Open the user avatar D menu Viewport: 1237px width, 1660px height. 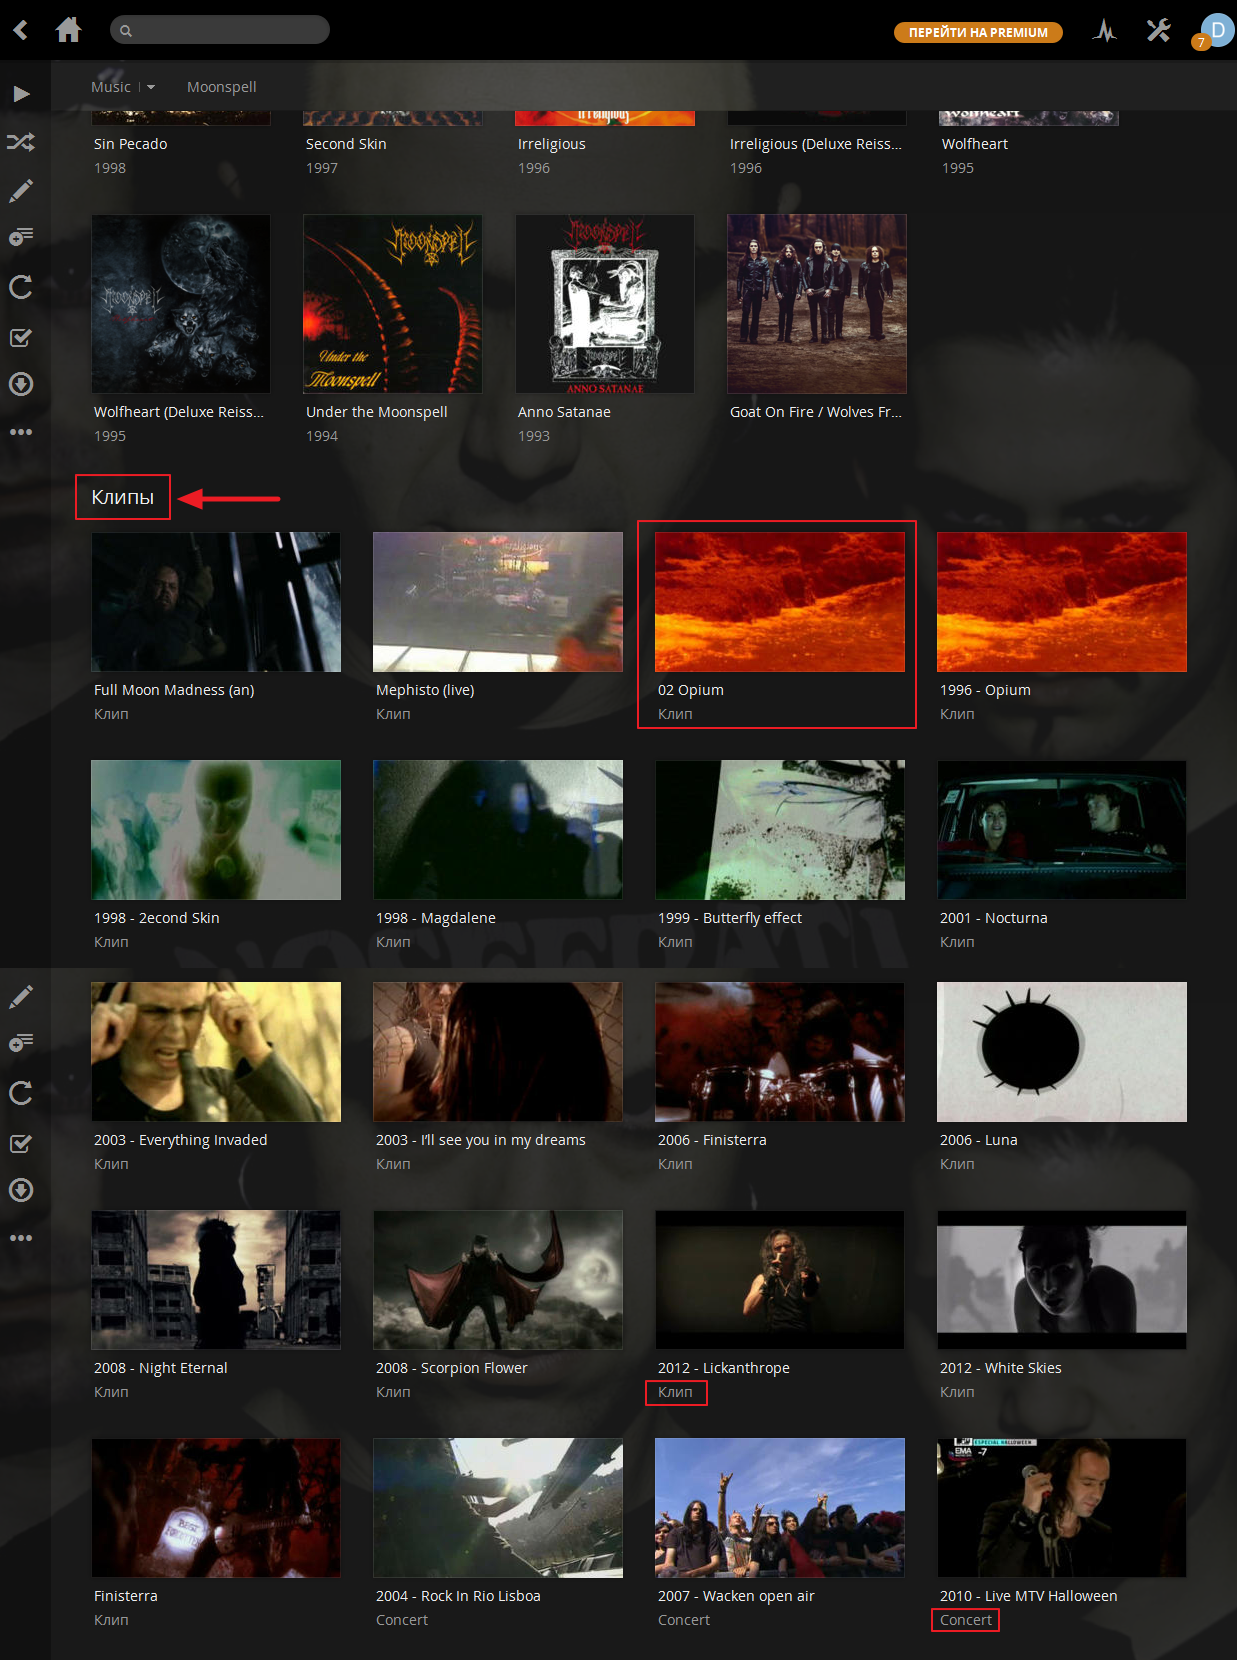(x=1218, y=30)
